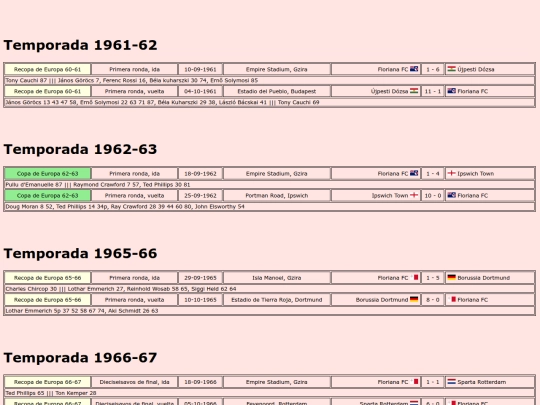The height and width of the screenshot is (405, 540).
Task: Select the Temporada 1965-66 heading
Action: point(80,253)
